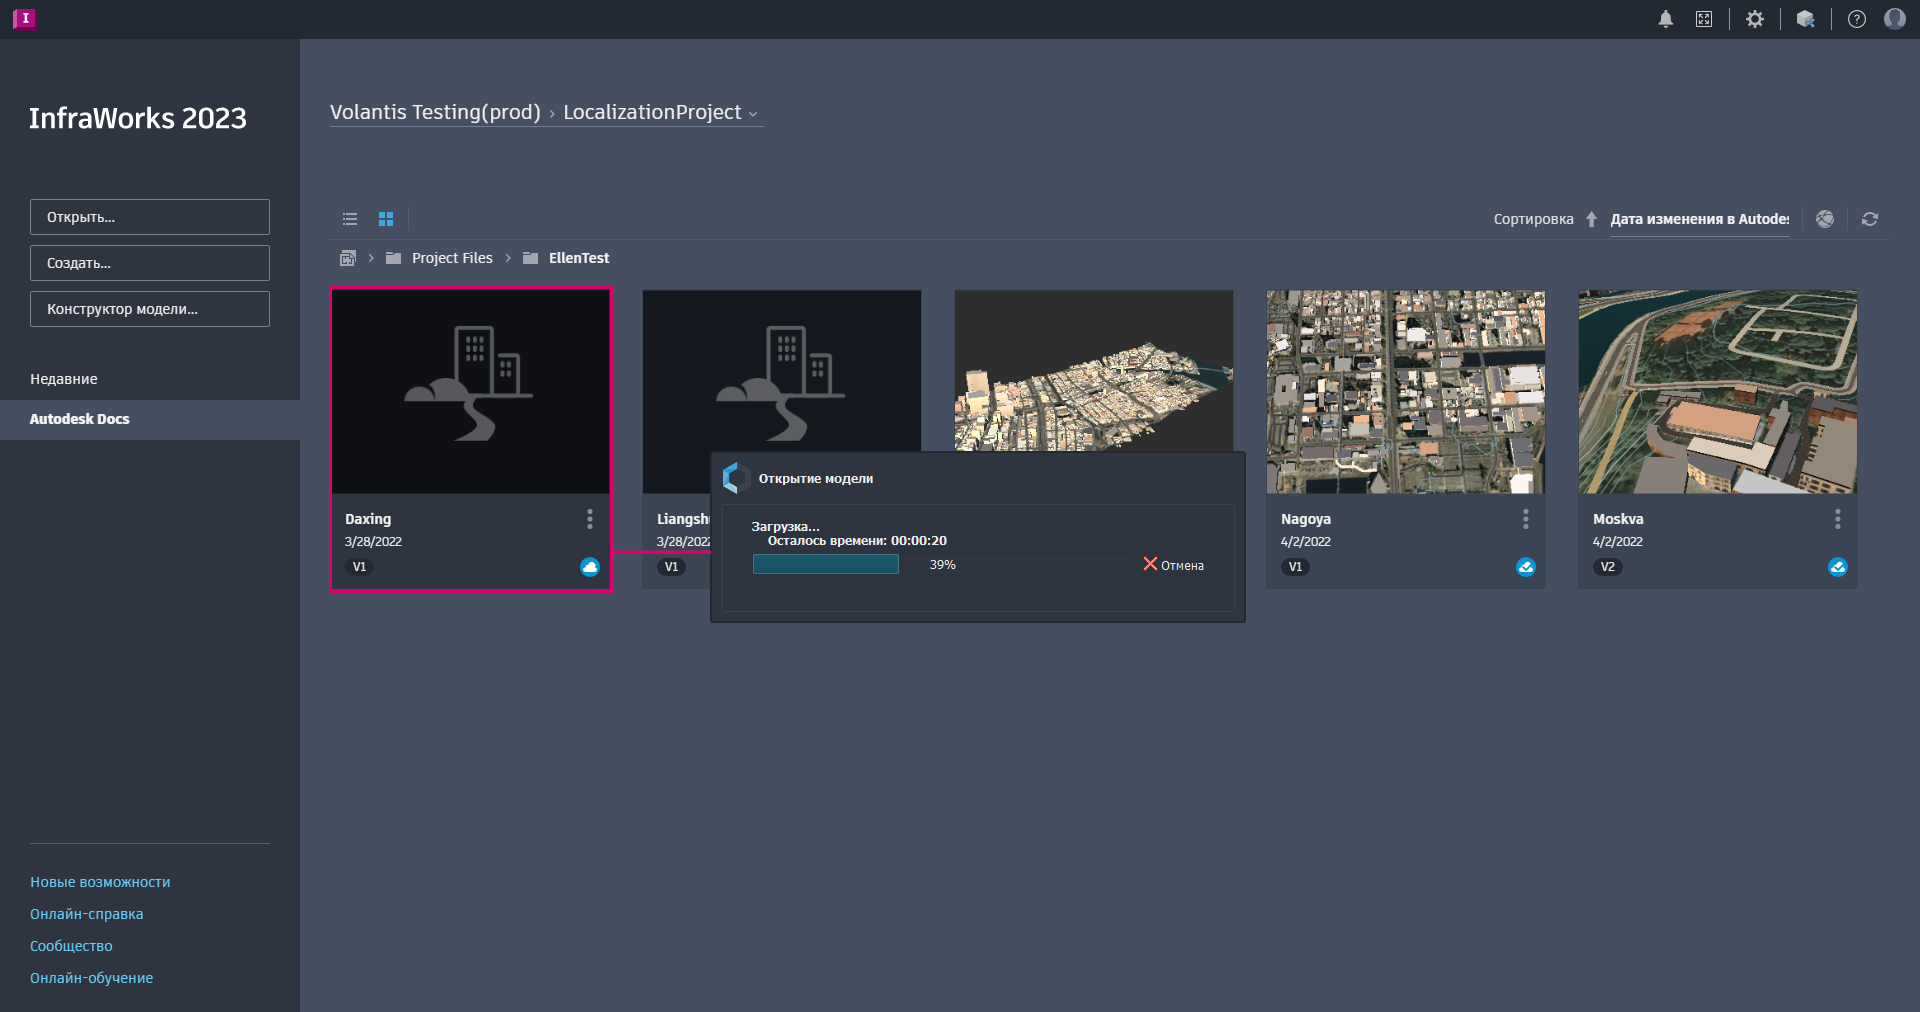Screen dimensions: 1920x1012
Task: Open the Moskva card options menu
Action: coord(1838,519)
